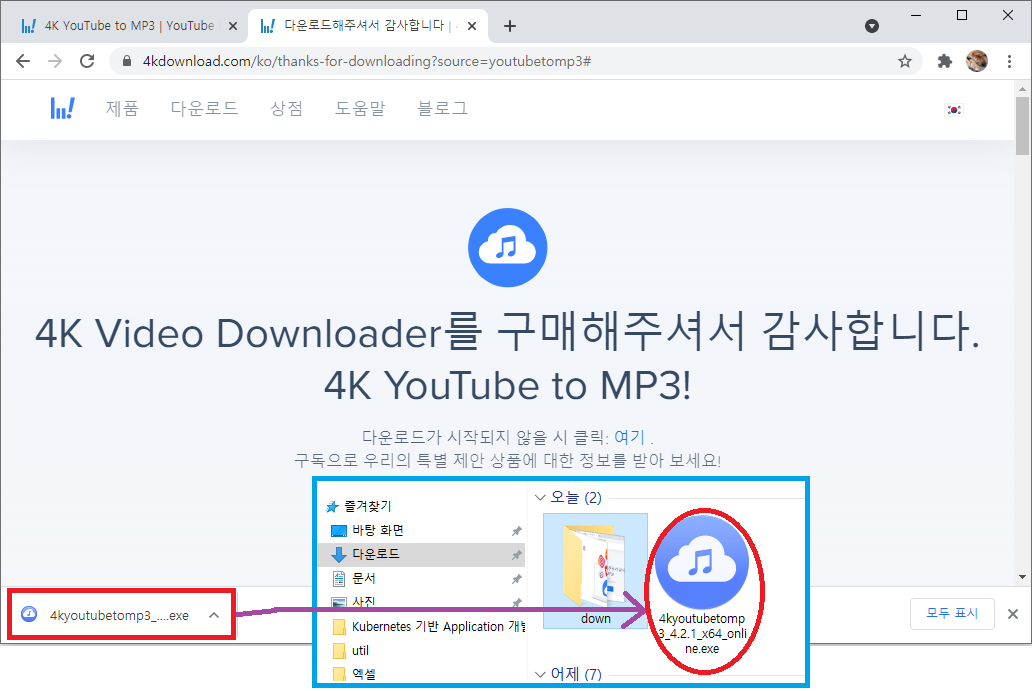1032x691 pixels.
Task: Click the page vertical scrollbar thumb
Action: coord(1022,126)
